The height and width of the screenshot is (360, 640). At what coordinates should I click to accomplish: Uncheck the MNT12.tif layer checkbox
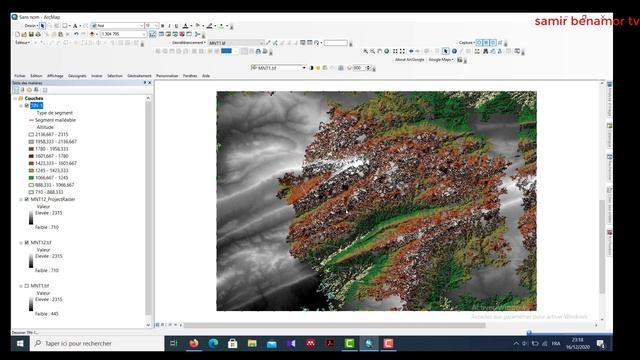27,243
